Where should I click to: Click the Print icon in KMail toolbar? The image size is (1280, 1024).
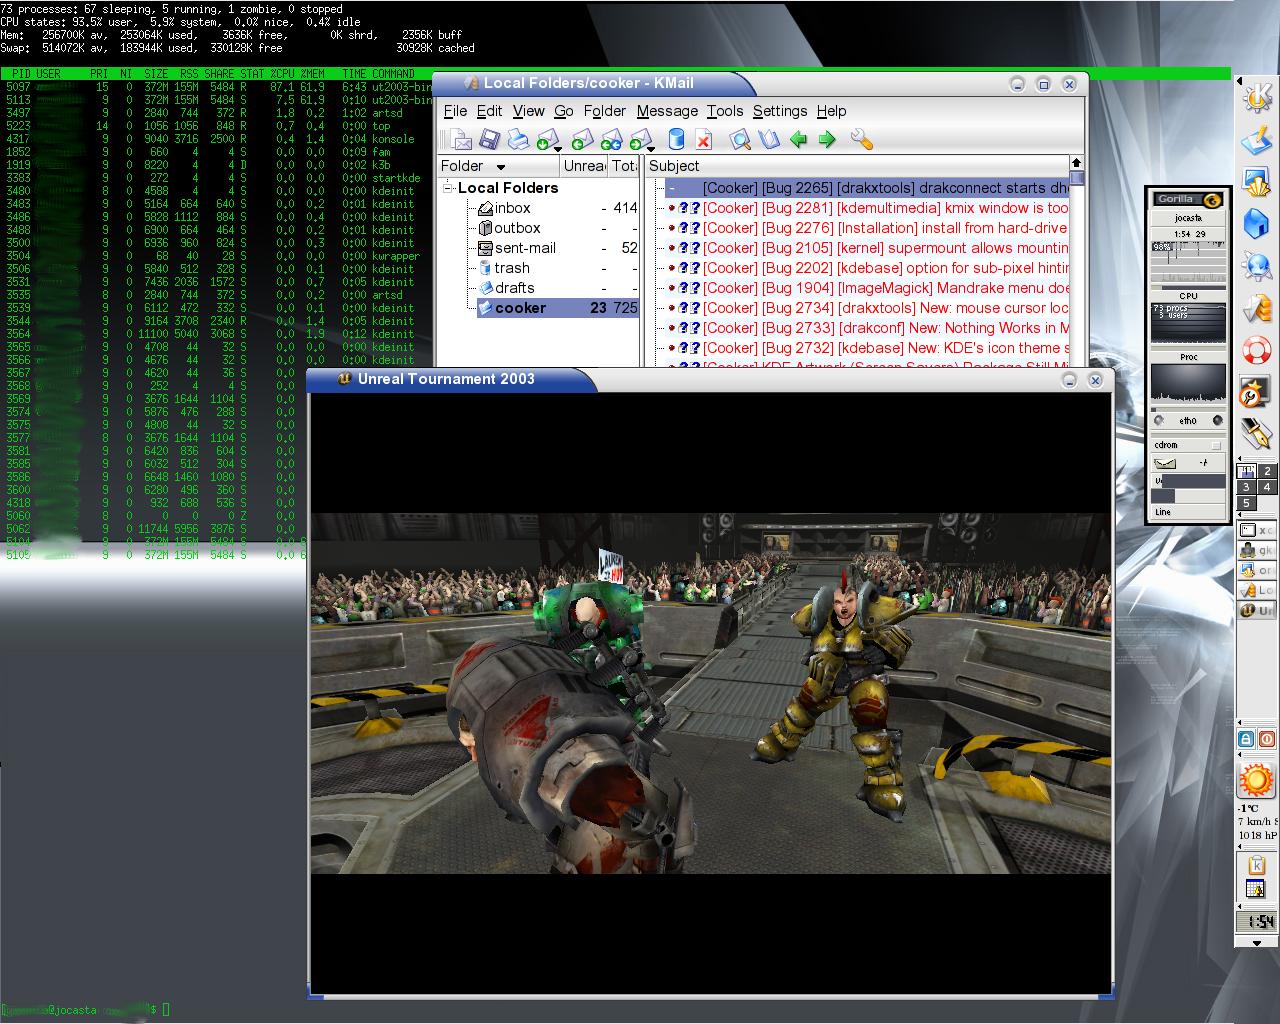click(518, 139)
